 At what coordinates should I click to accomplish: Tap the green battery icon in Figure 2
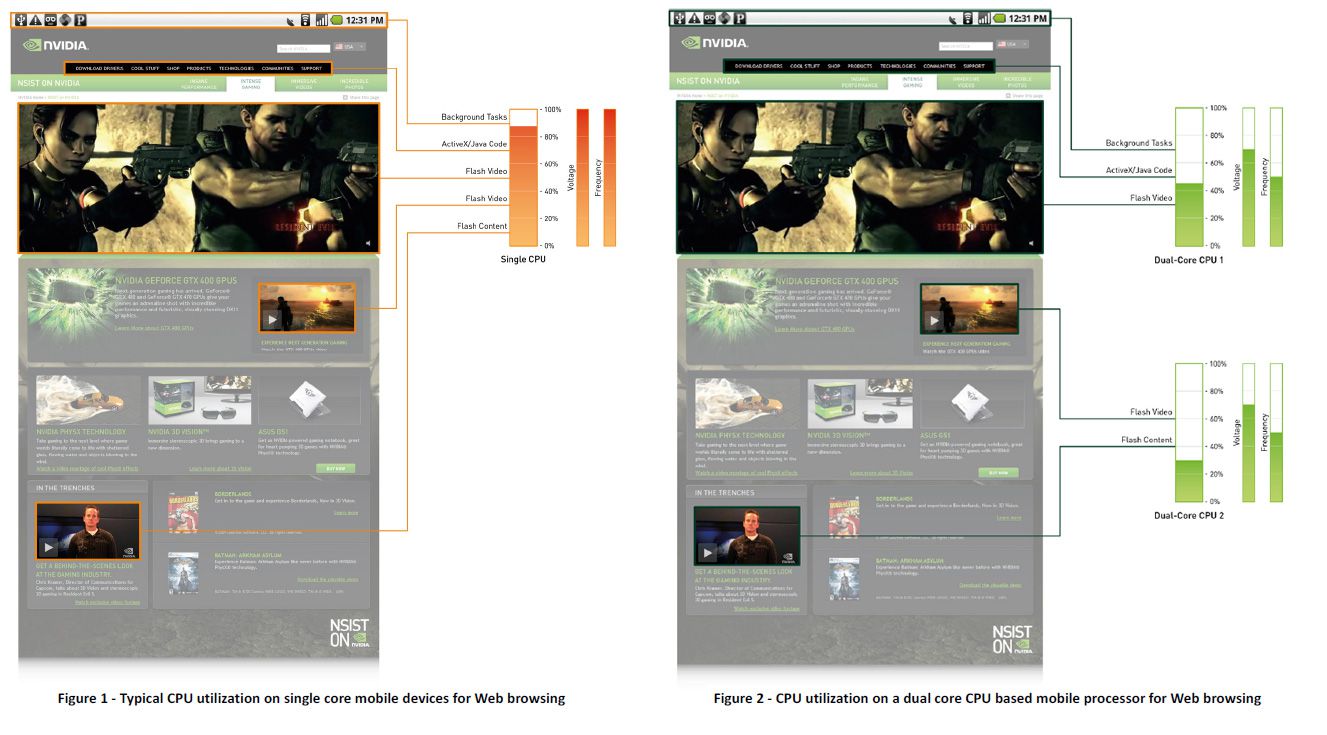click(999, 18)
